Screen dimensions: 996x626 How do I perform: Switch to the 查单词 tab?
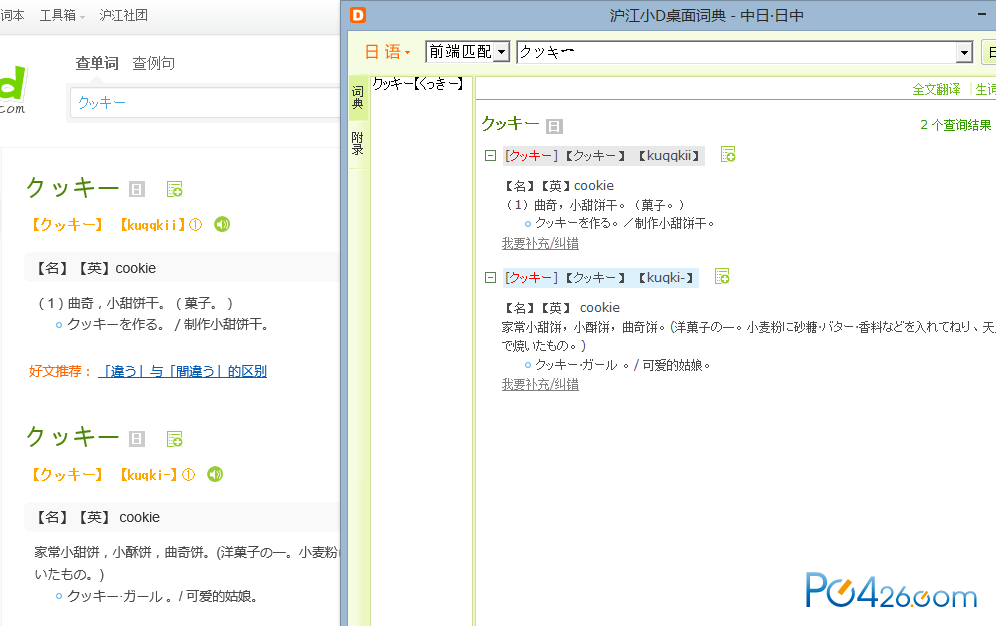[97, 63]
